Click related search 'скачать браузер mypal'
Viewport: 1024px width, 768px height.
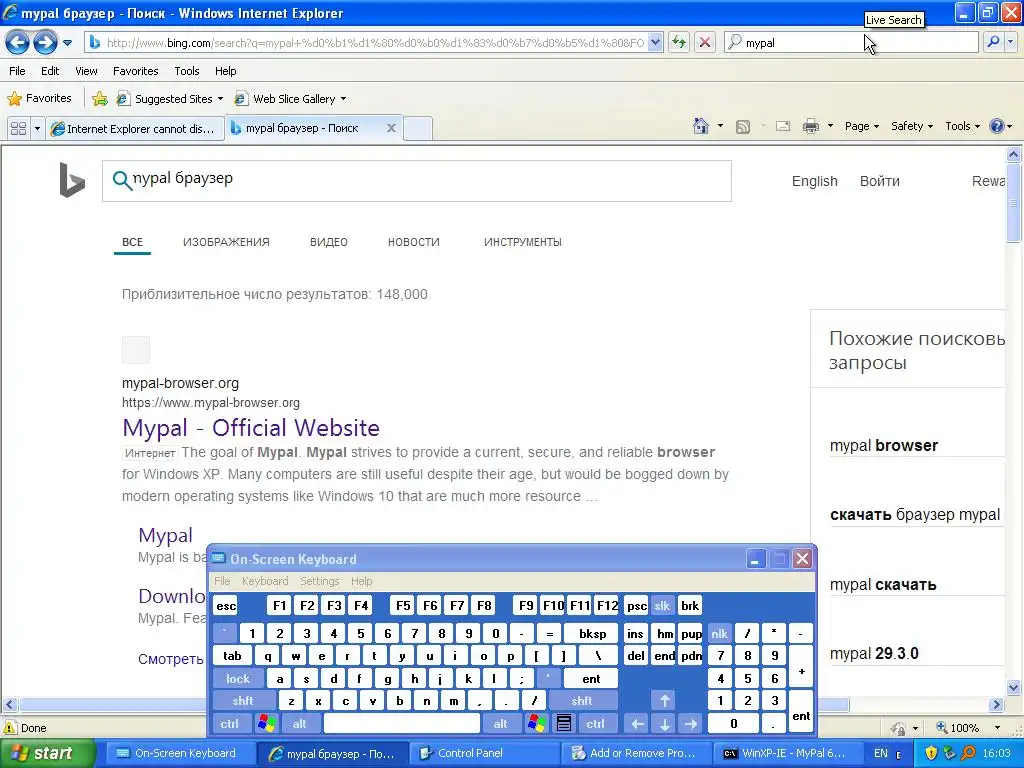point(914,515)
